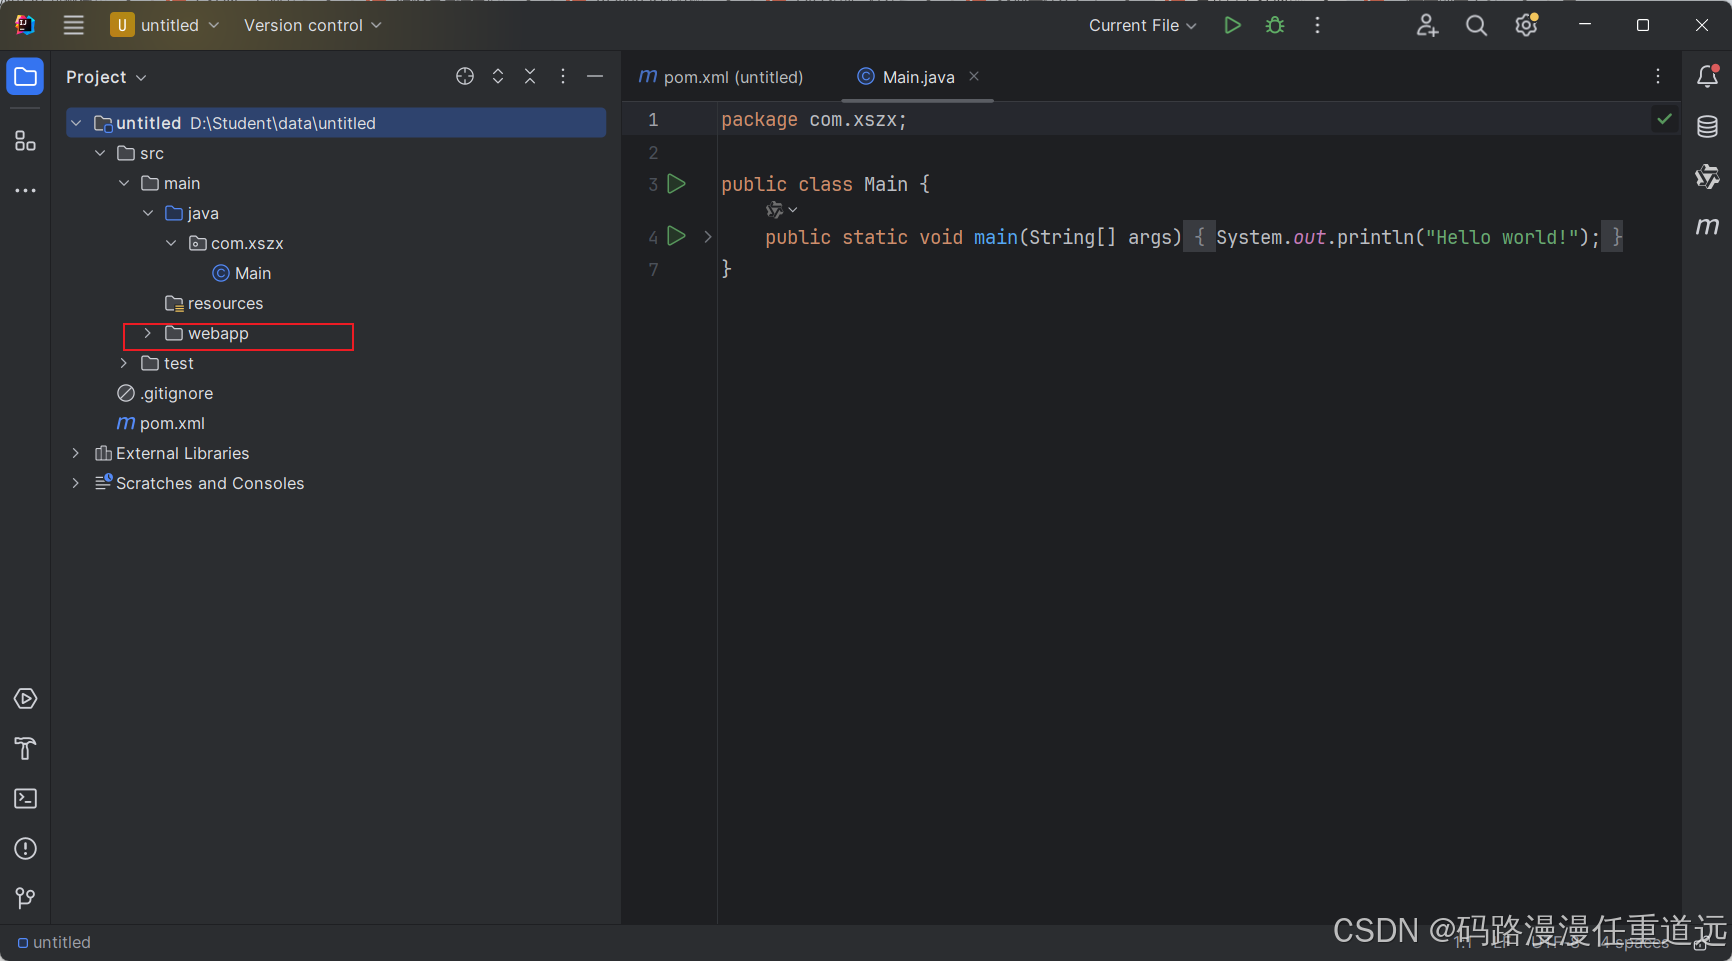The image size is (1732, 961).
Task: Hide the Project panel
Action: [595, 77]
